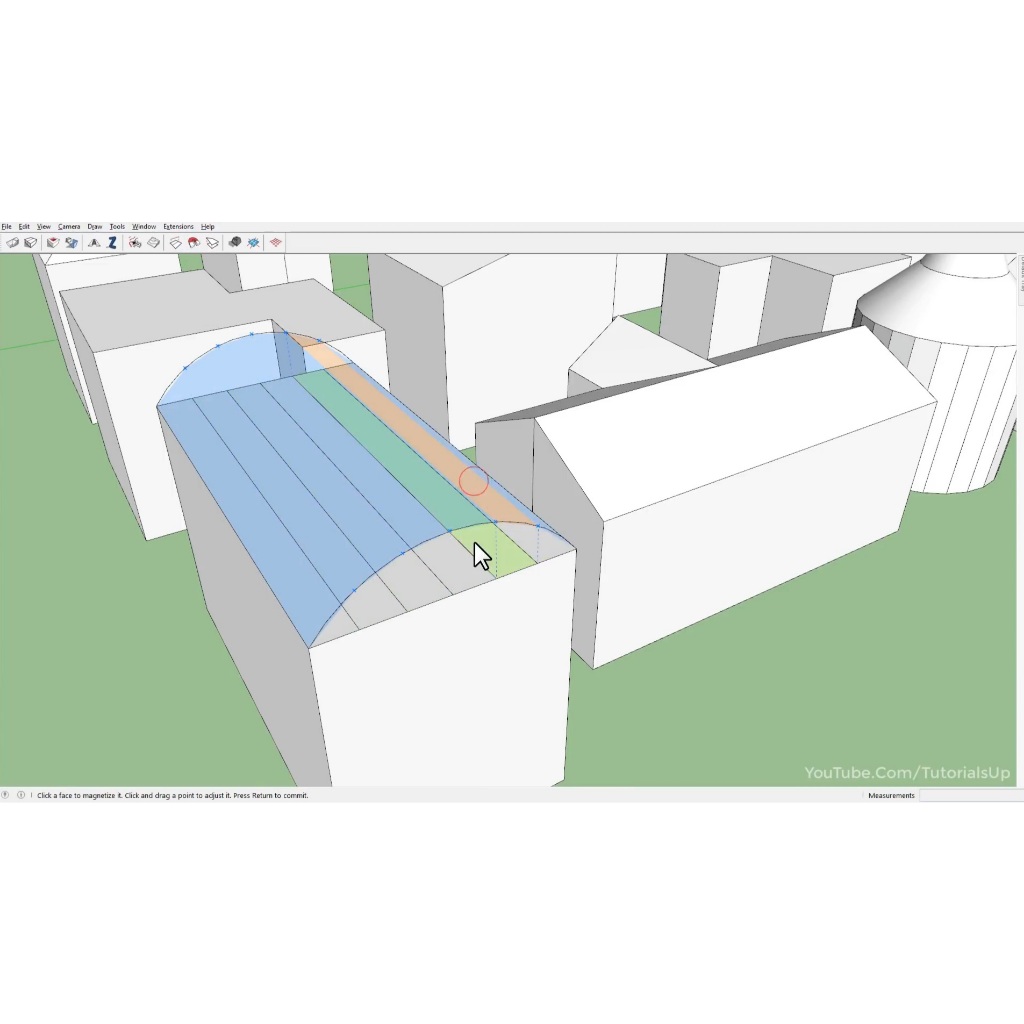Select the red dashed spider toolbar icon

point(135,243)
